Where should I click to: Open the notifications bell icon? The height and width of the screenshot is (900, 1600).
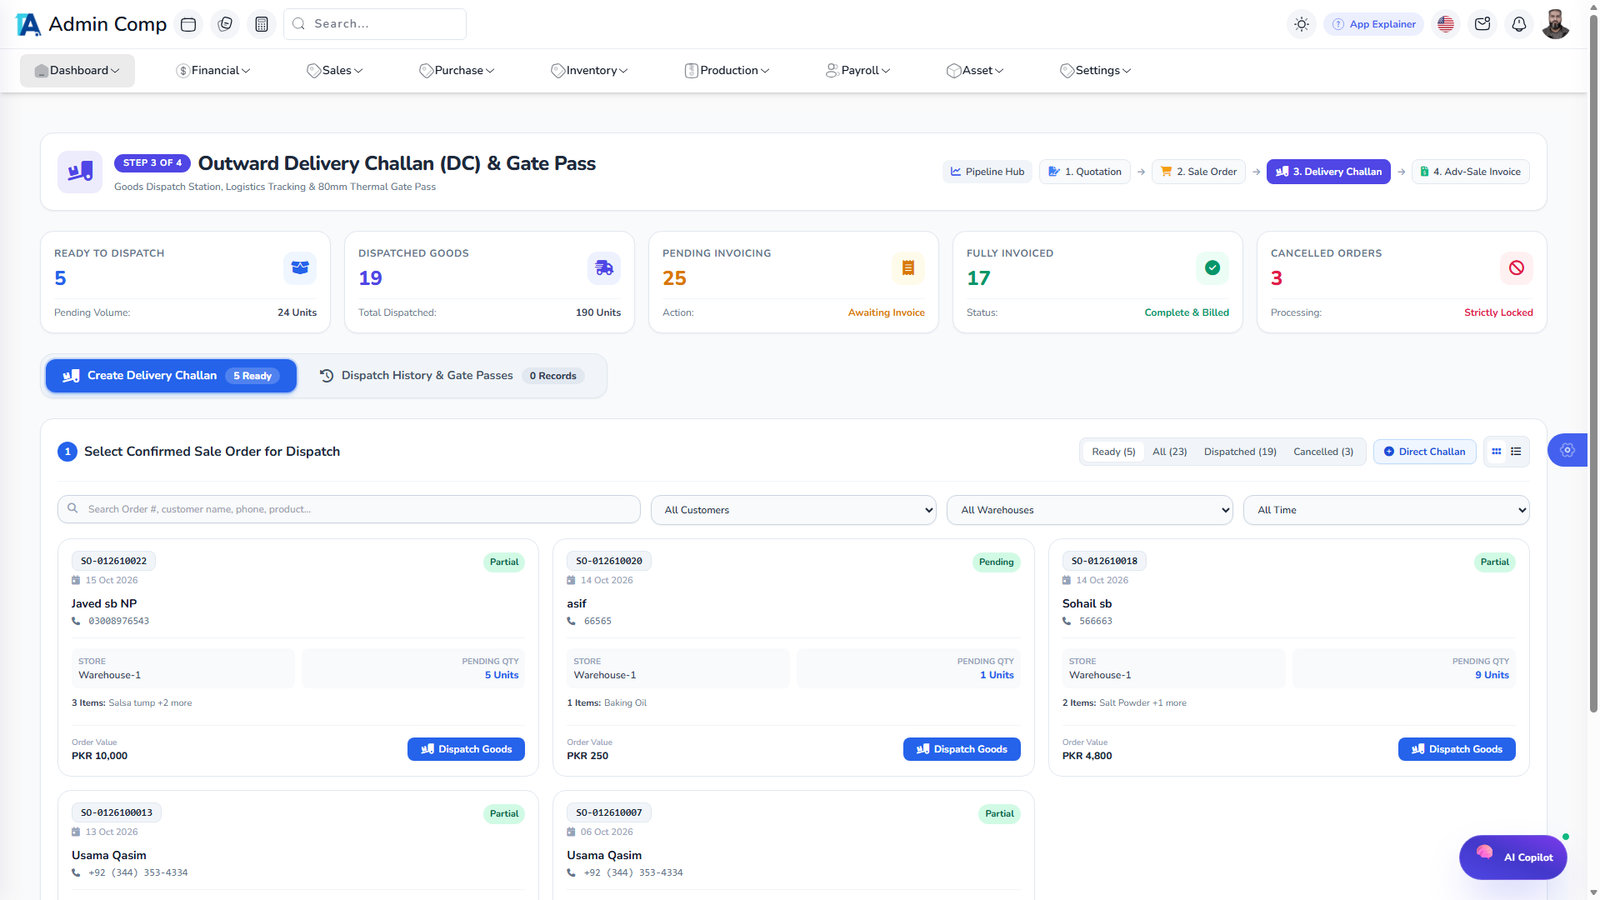[1519, 24]
